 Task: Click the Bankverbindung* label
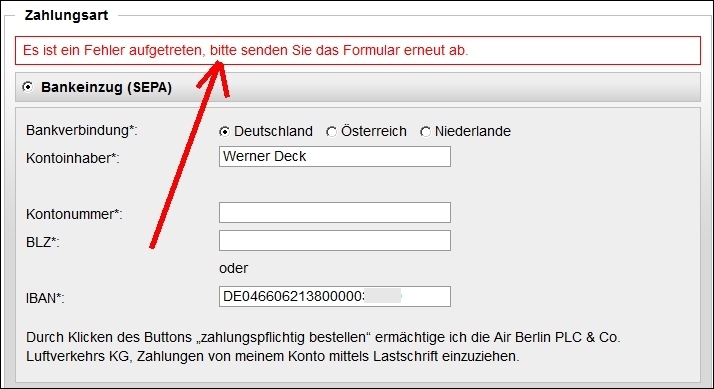point(82,130)
